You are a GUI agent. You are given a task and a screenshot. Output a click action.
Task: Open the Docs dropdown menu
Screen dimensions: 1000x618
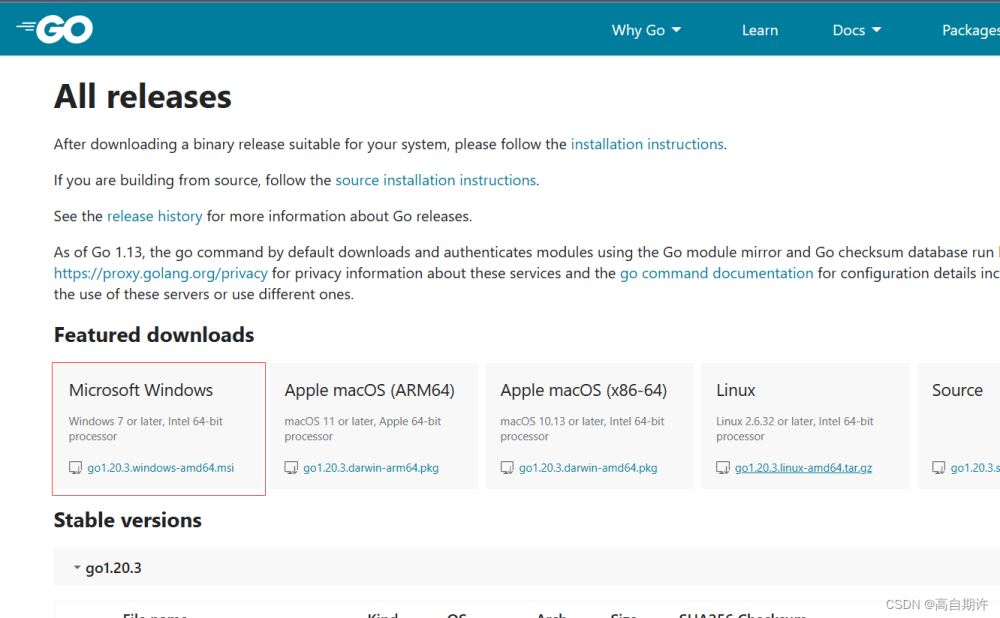point(857,30)
